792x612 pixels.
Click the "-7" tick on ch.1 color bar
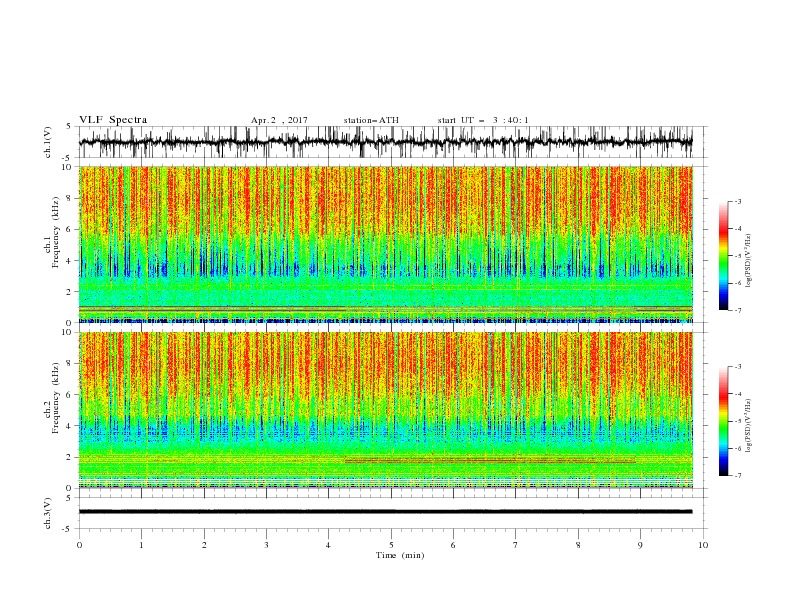coord(738,310)
